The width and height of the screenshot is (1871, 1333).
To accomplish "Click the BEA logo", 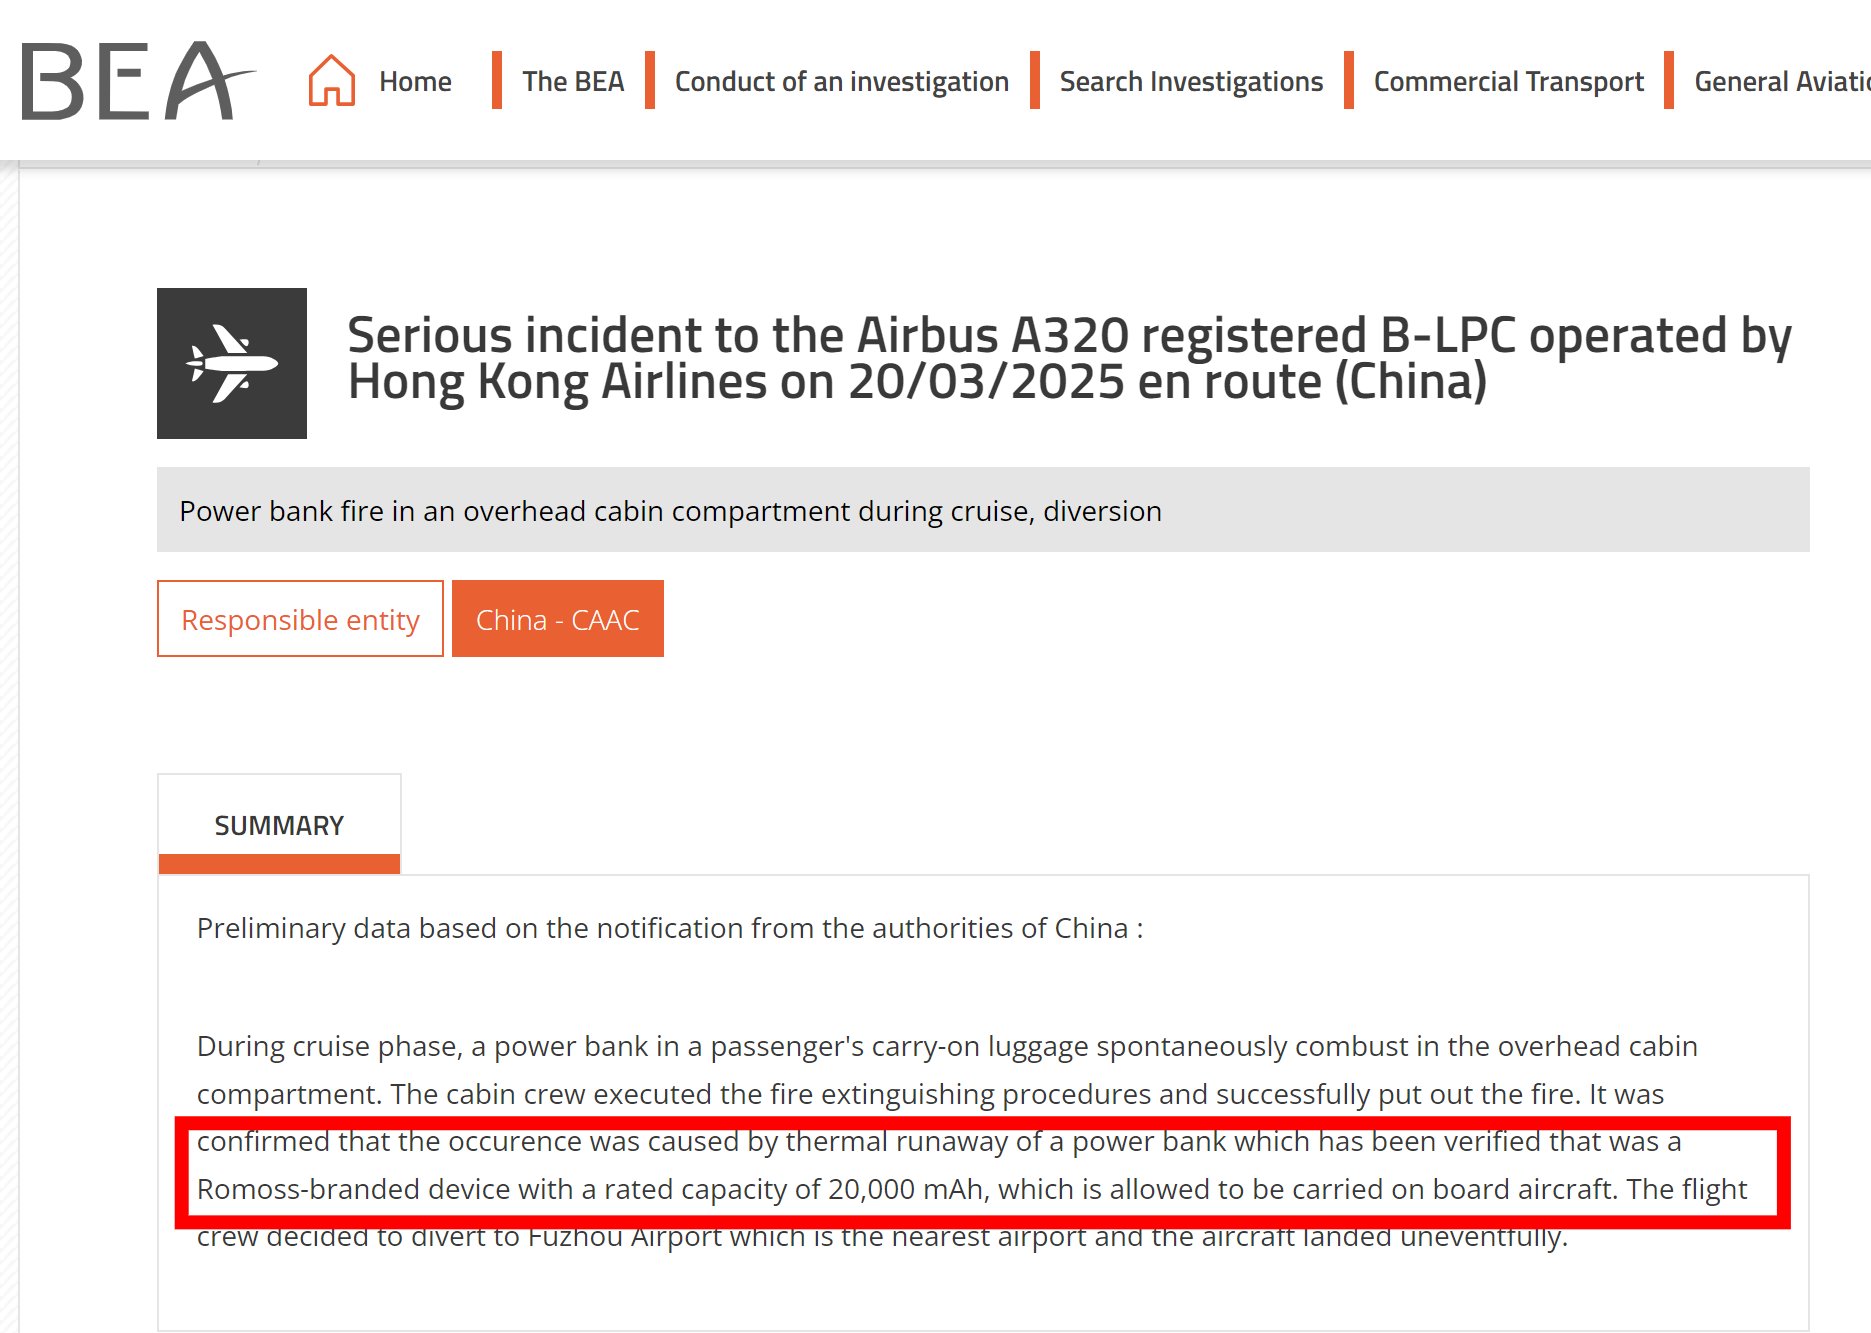I will (x=137, y=81).
